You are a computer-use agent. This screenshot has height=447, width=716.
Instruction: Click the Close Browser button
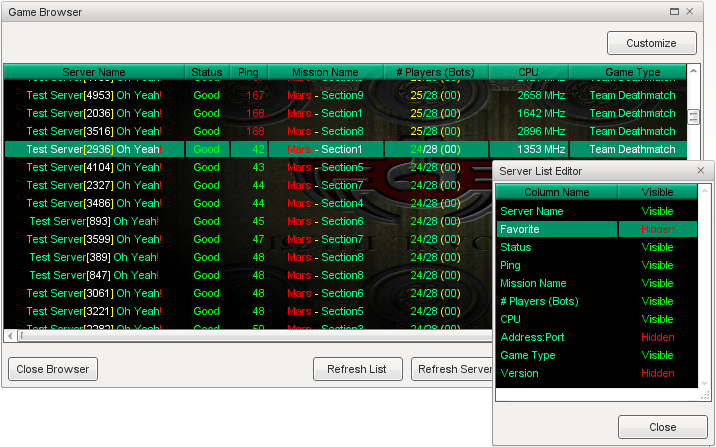click(53, 369)
